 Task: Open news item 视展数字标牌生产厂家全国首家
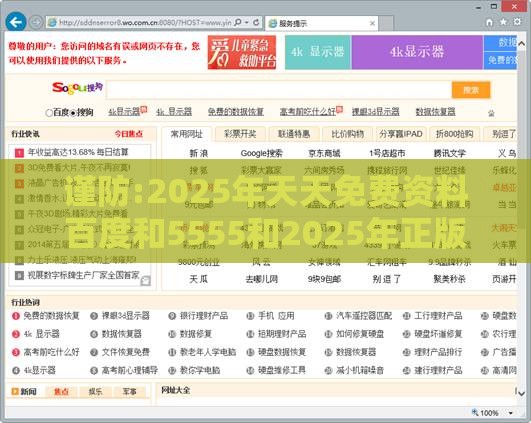point(84,275)
